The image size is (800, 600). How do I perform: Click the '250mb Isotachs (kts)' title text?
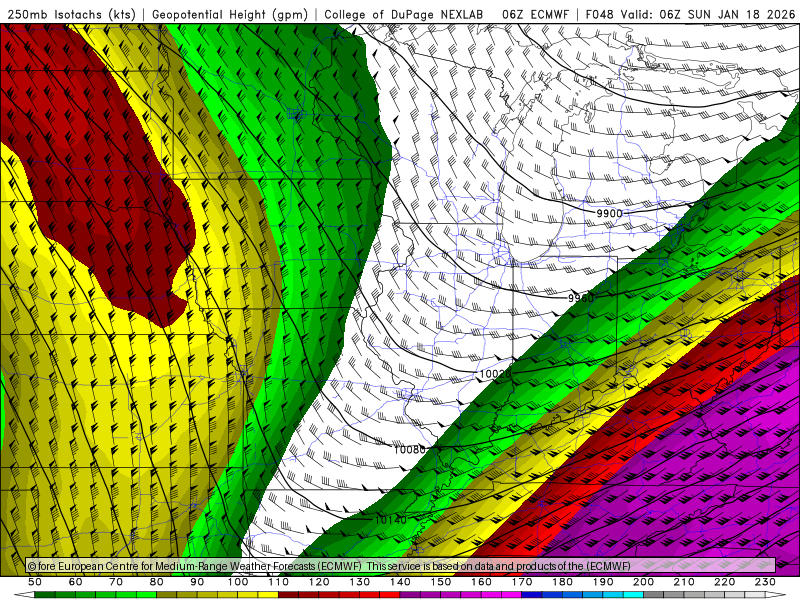pyautogui.click(x=72, y=15)
